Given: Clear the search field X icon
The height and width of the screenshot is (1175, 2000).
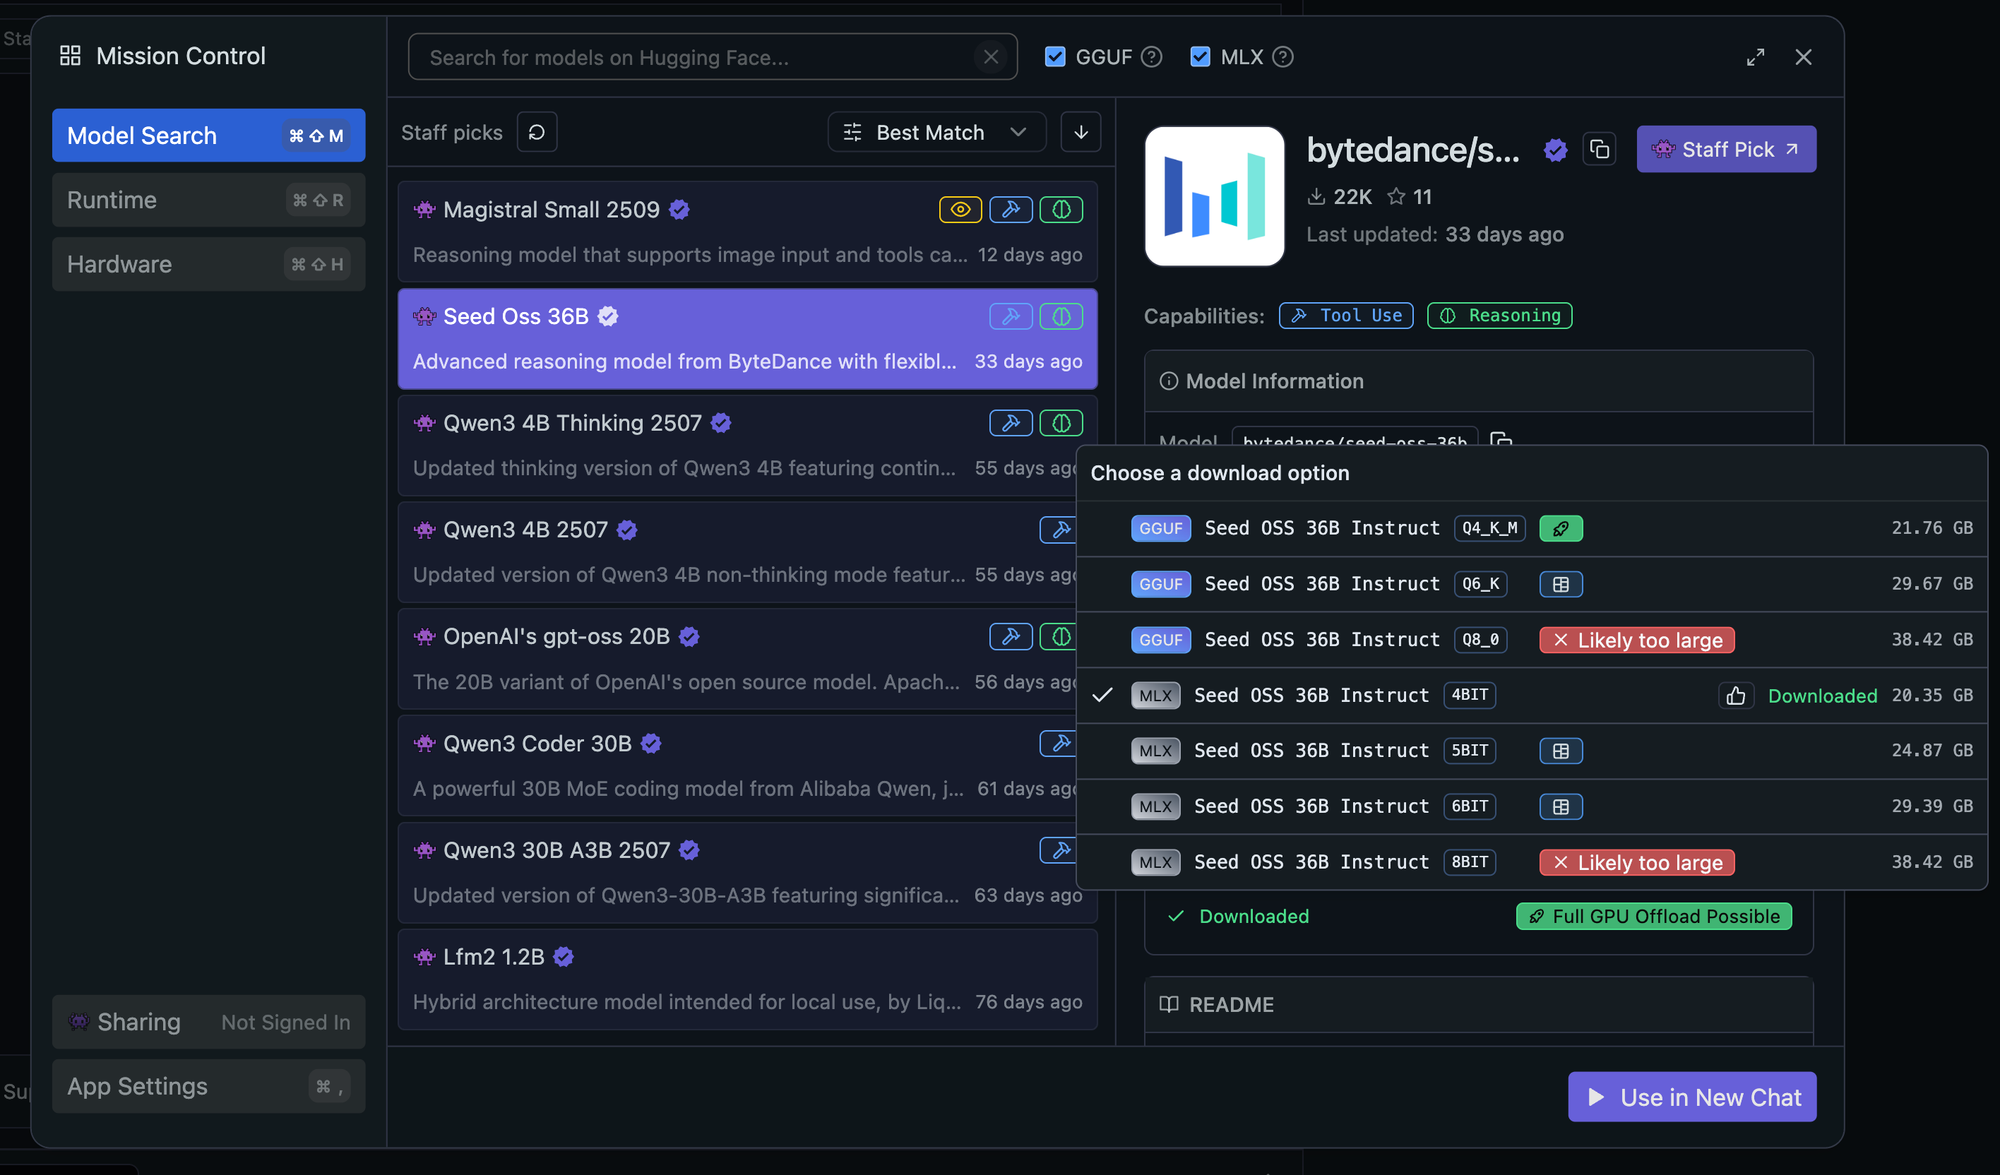Looking at the screenshot, I should click(x=991, y=57).
